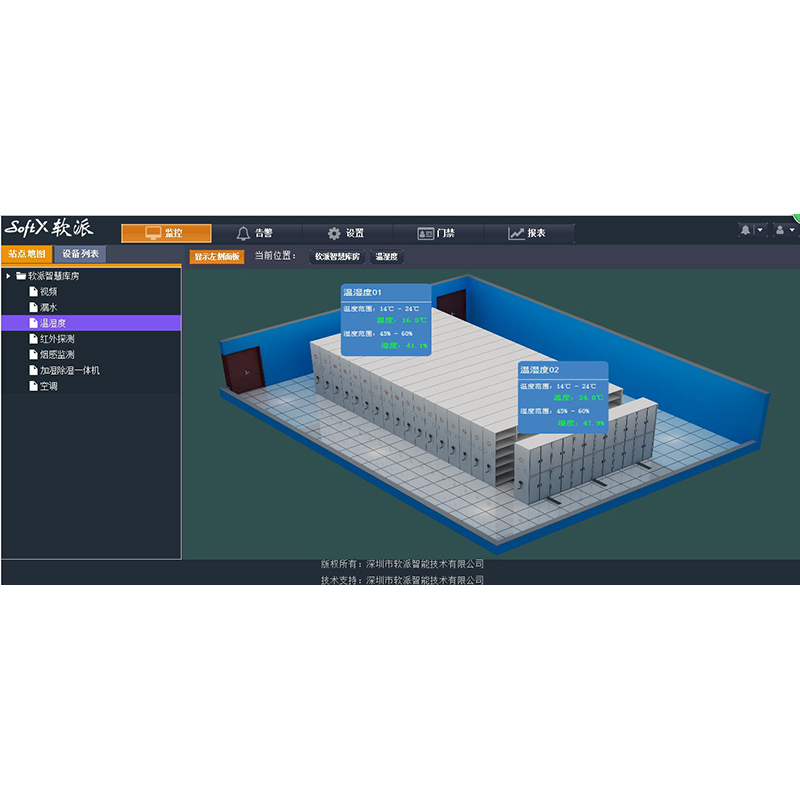
Task: Click the 温湿度02 sensor info panel
Action: tap(562, 396)
